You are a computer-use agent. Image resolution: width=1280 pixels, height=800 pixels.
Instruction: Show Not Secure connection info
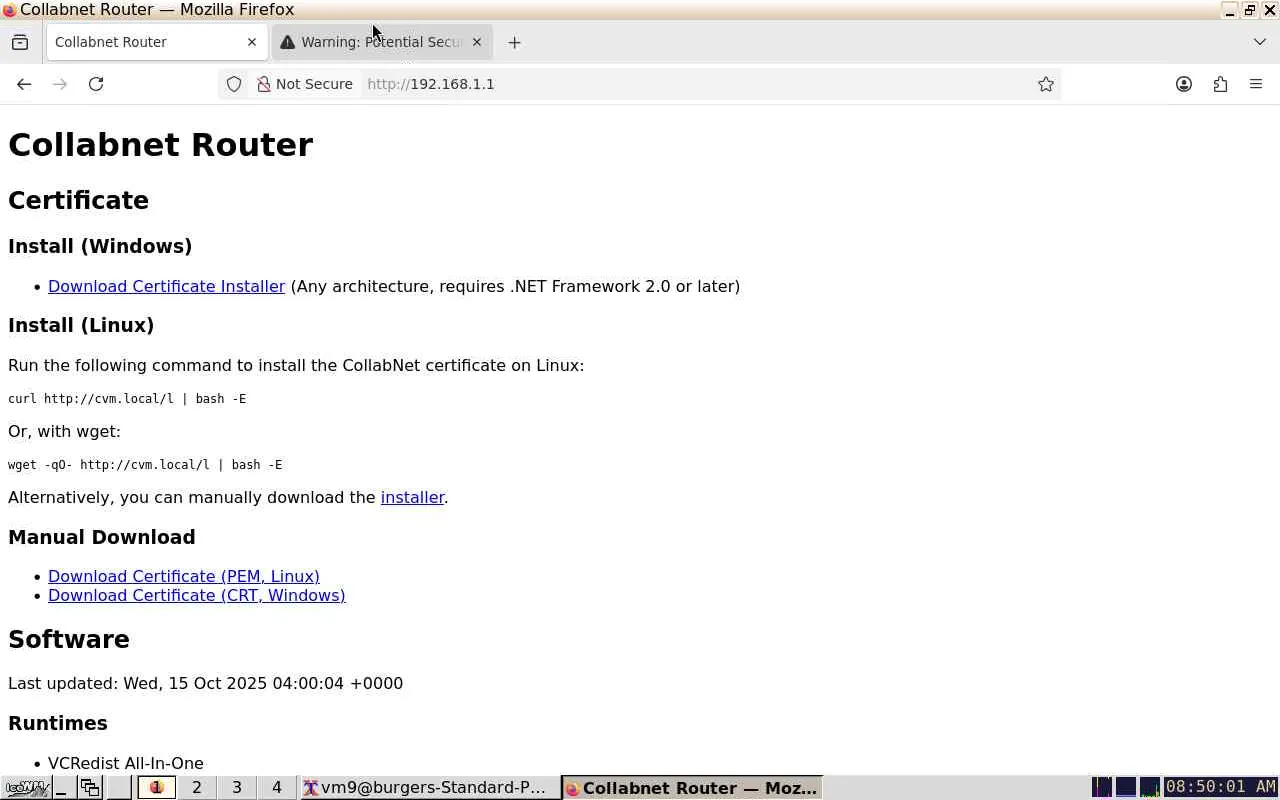pyautogui.click(x=305, y=84)
